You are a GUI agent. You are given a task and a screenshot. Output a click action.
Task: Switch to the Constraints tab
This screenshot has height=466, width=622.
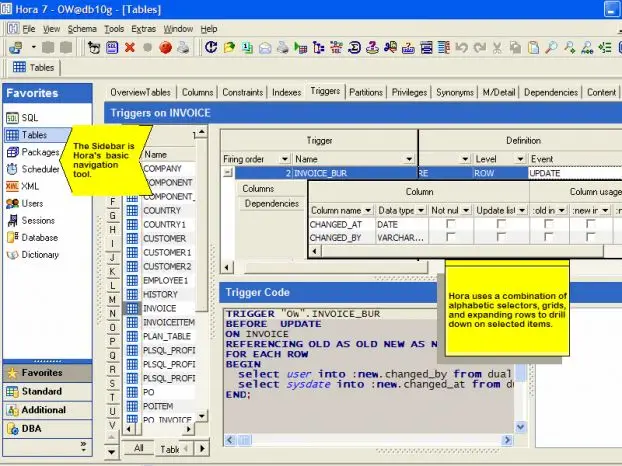pos(243,92)
